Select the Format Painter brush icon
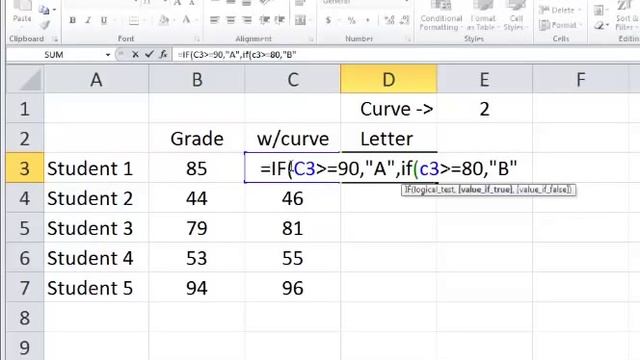Screen dimensions: 640x360 [44, 25]
